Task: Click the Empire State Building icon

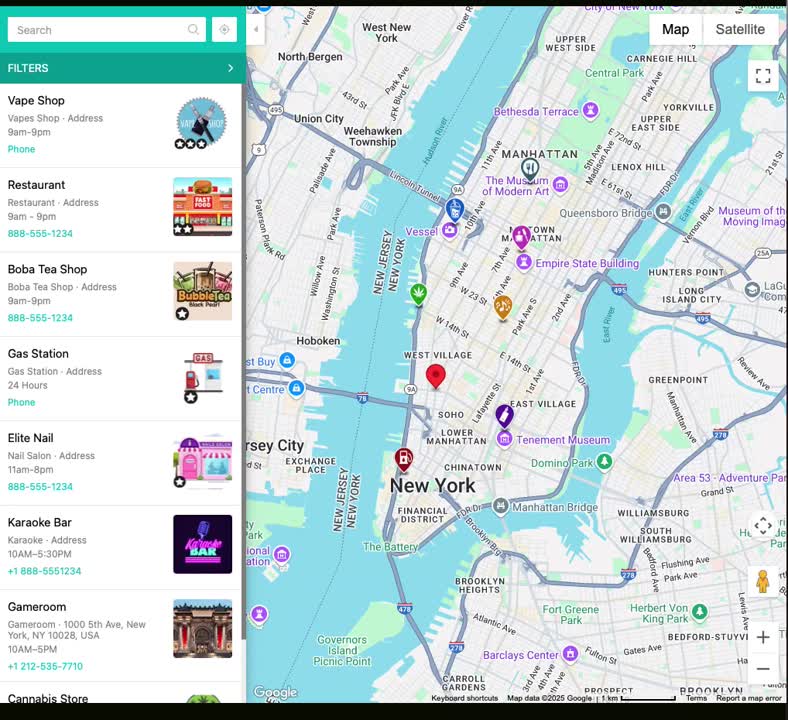Action: pos(524,262)
